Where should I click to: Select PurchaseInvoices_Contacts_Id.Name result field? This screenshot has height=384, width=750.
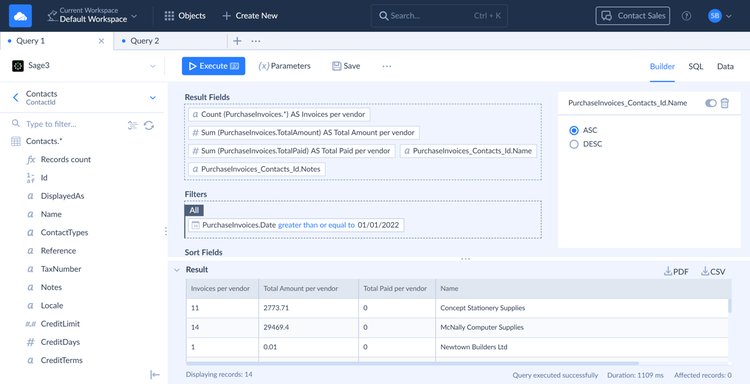[x=469, y=151]
